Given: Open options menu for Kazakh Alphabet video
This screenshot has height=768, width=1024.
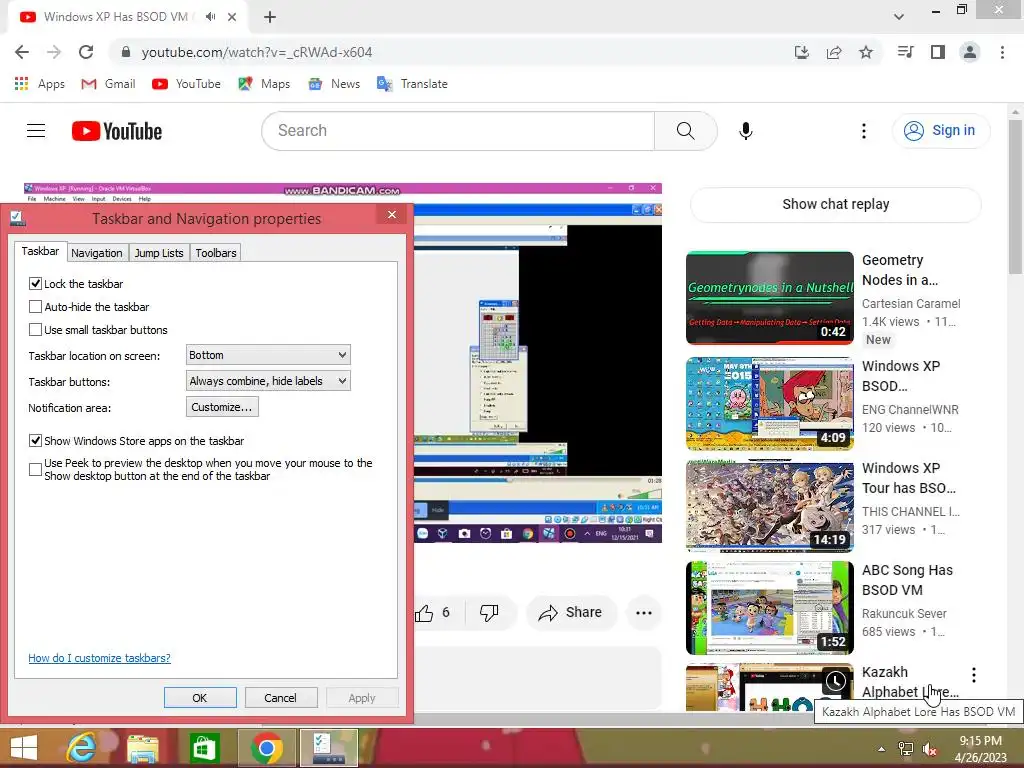Looking at the screenshot, I should [974, 675].
